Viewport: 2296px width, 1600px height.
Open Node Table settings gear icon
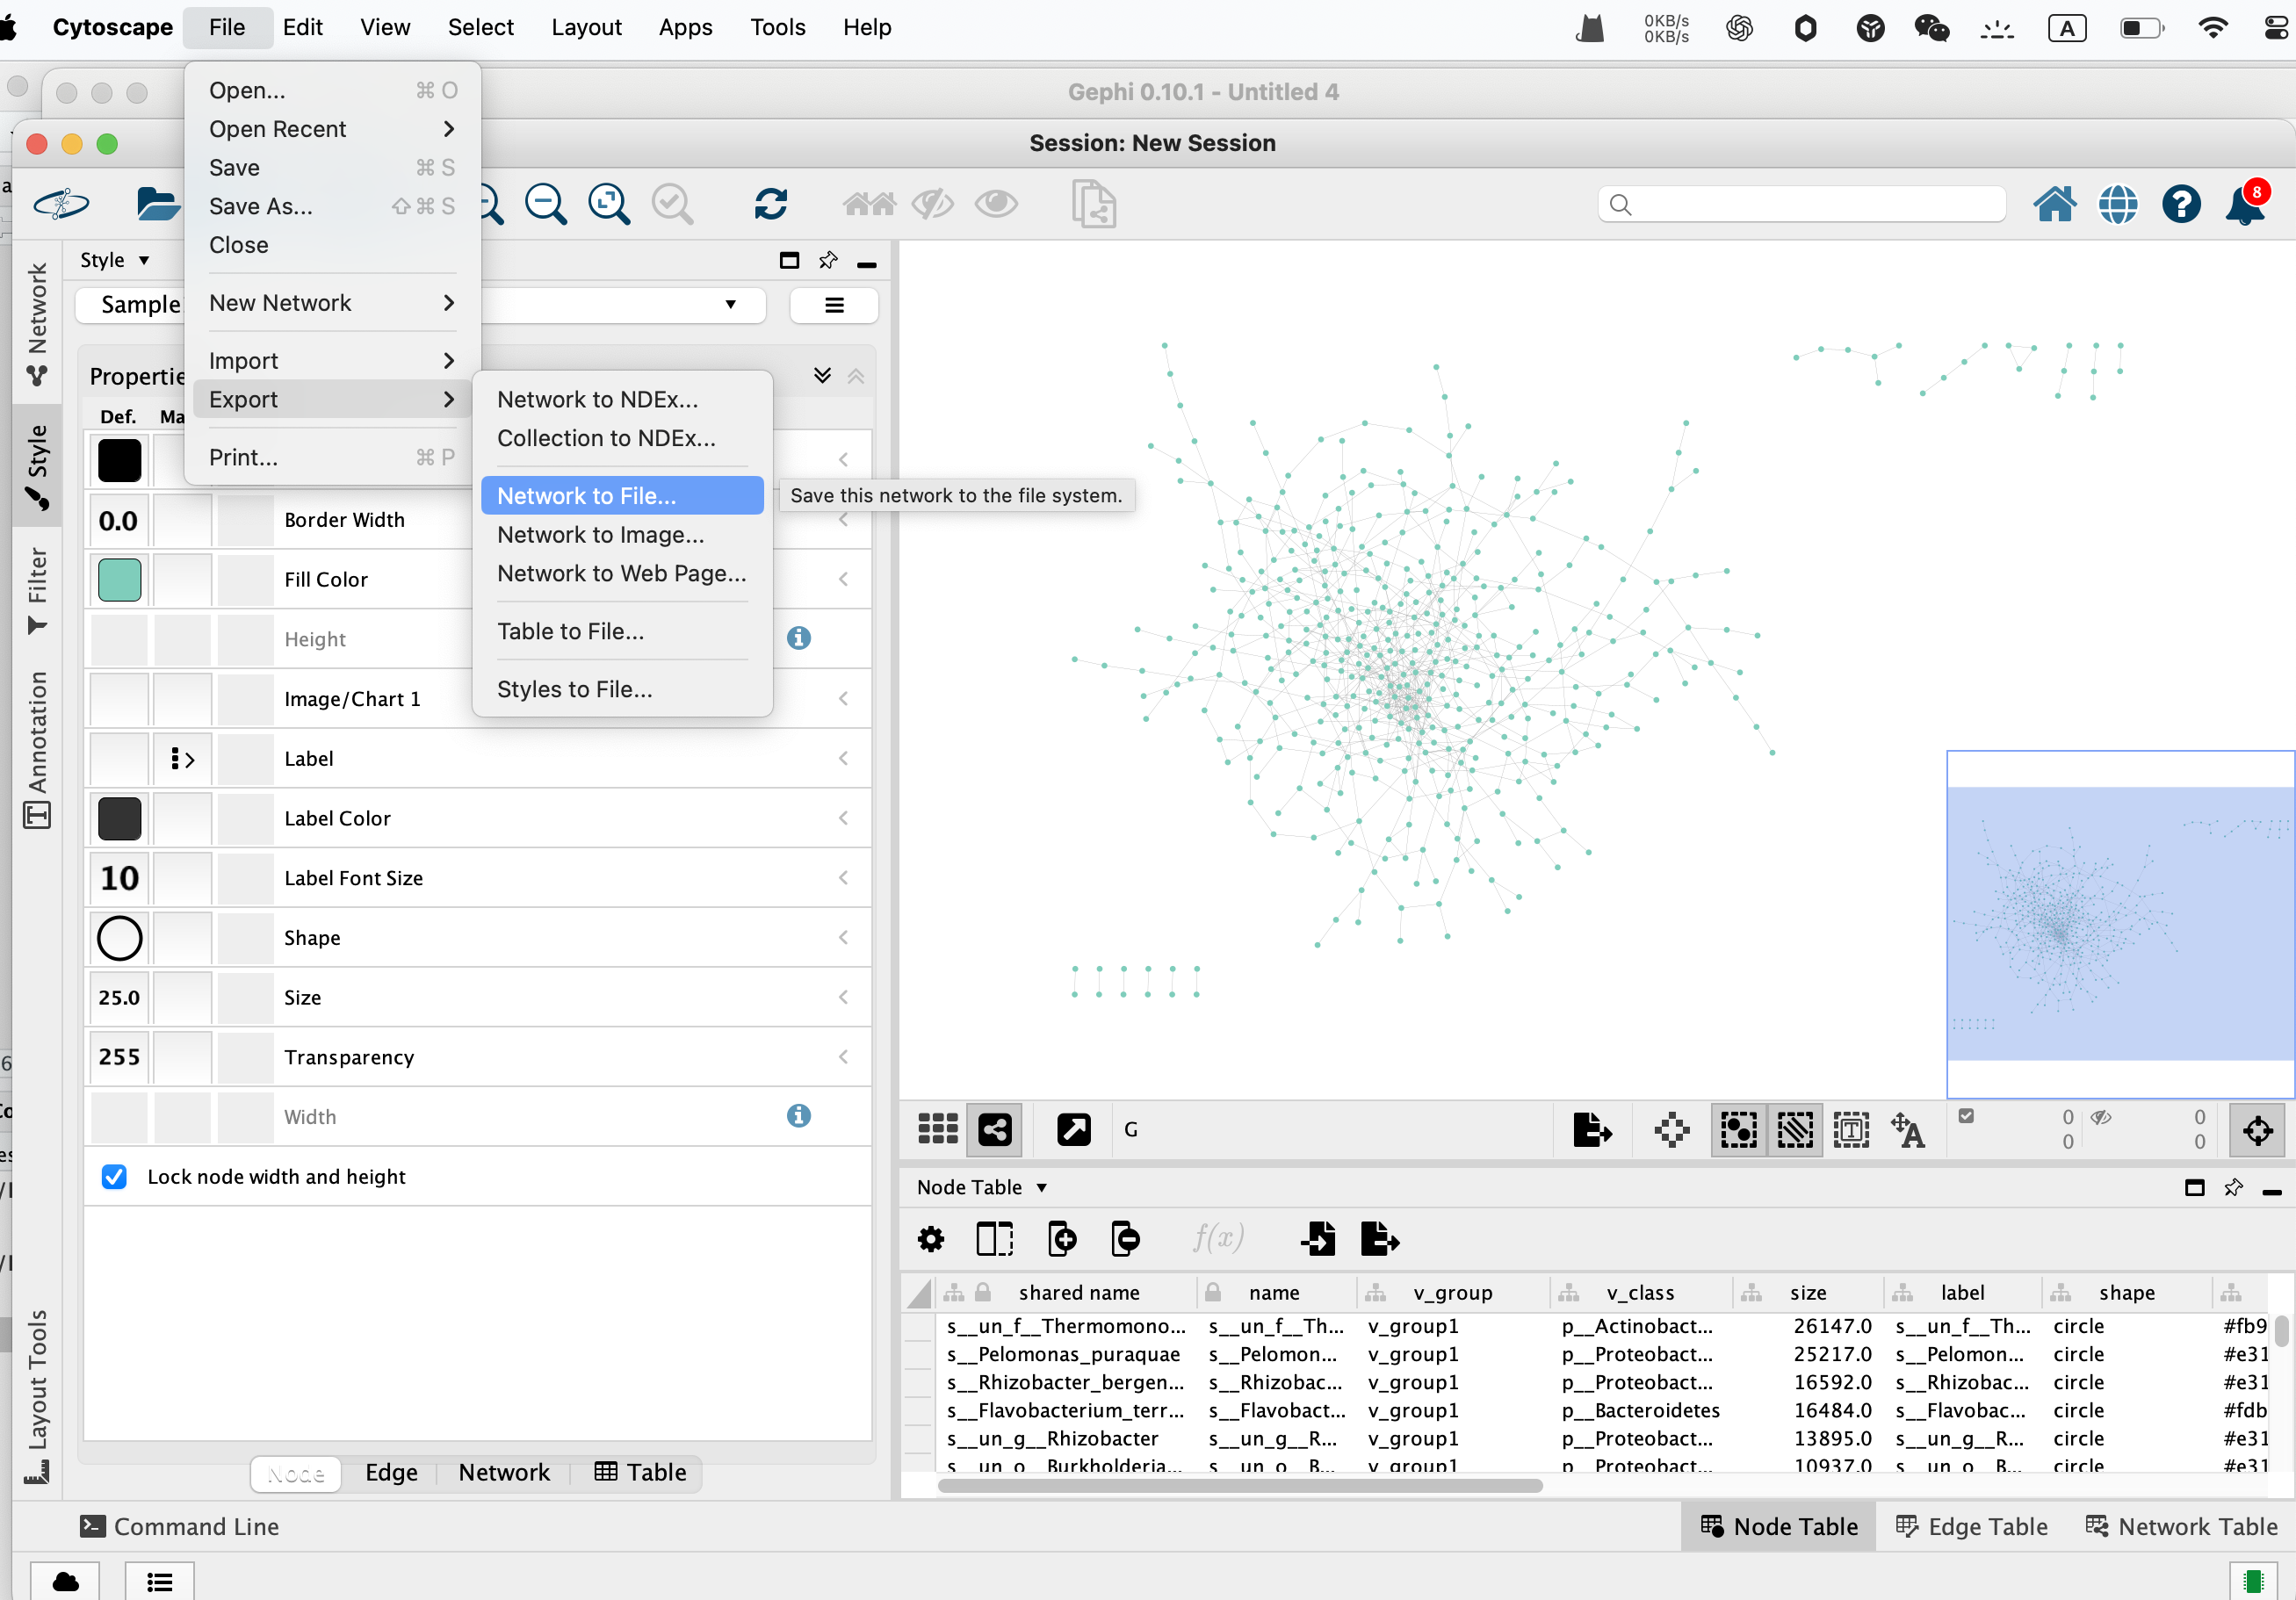click(931, 1239)
